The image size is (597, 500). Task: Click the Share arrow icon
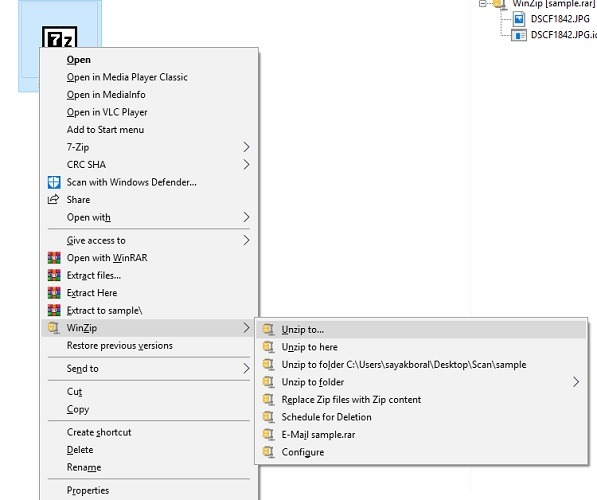point(53,199)
